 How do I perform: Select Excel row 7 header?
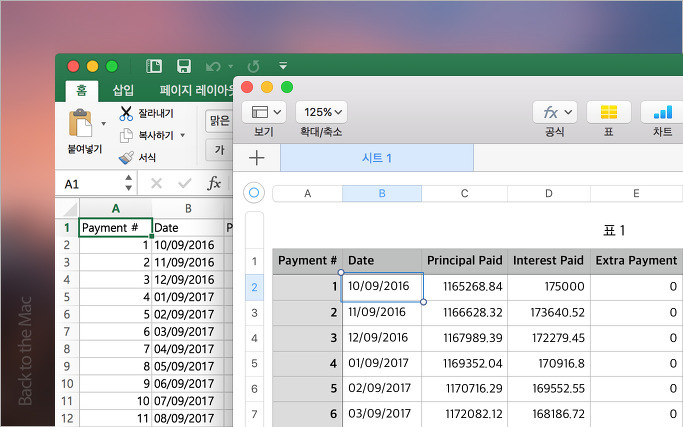point(67,332)
